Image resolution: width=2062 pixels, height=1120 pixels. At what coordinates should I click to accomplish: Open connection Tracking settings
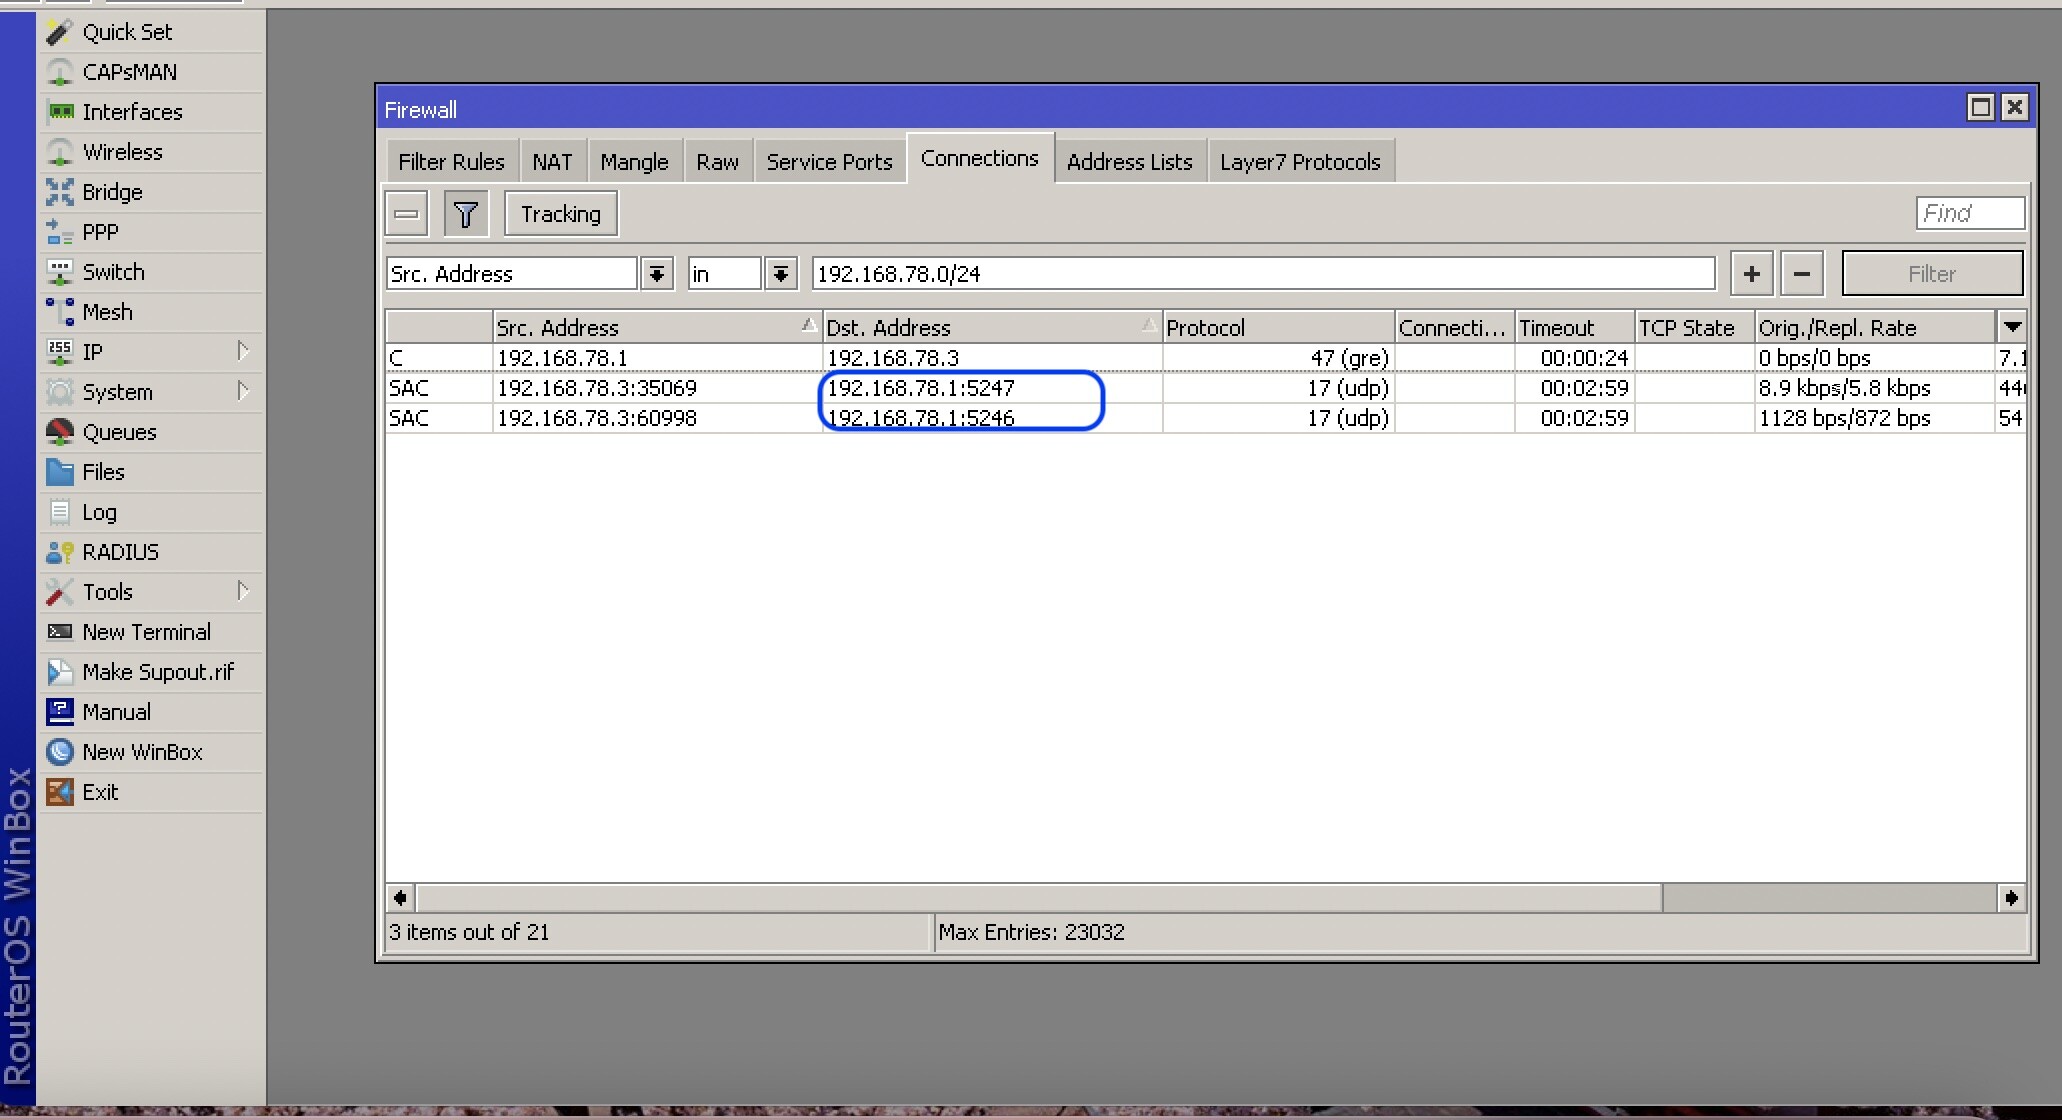[561, 214]
